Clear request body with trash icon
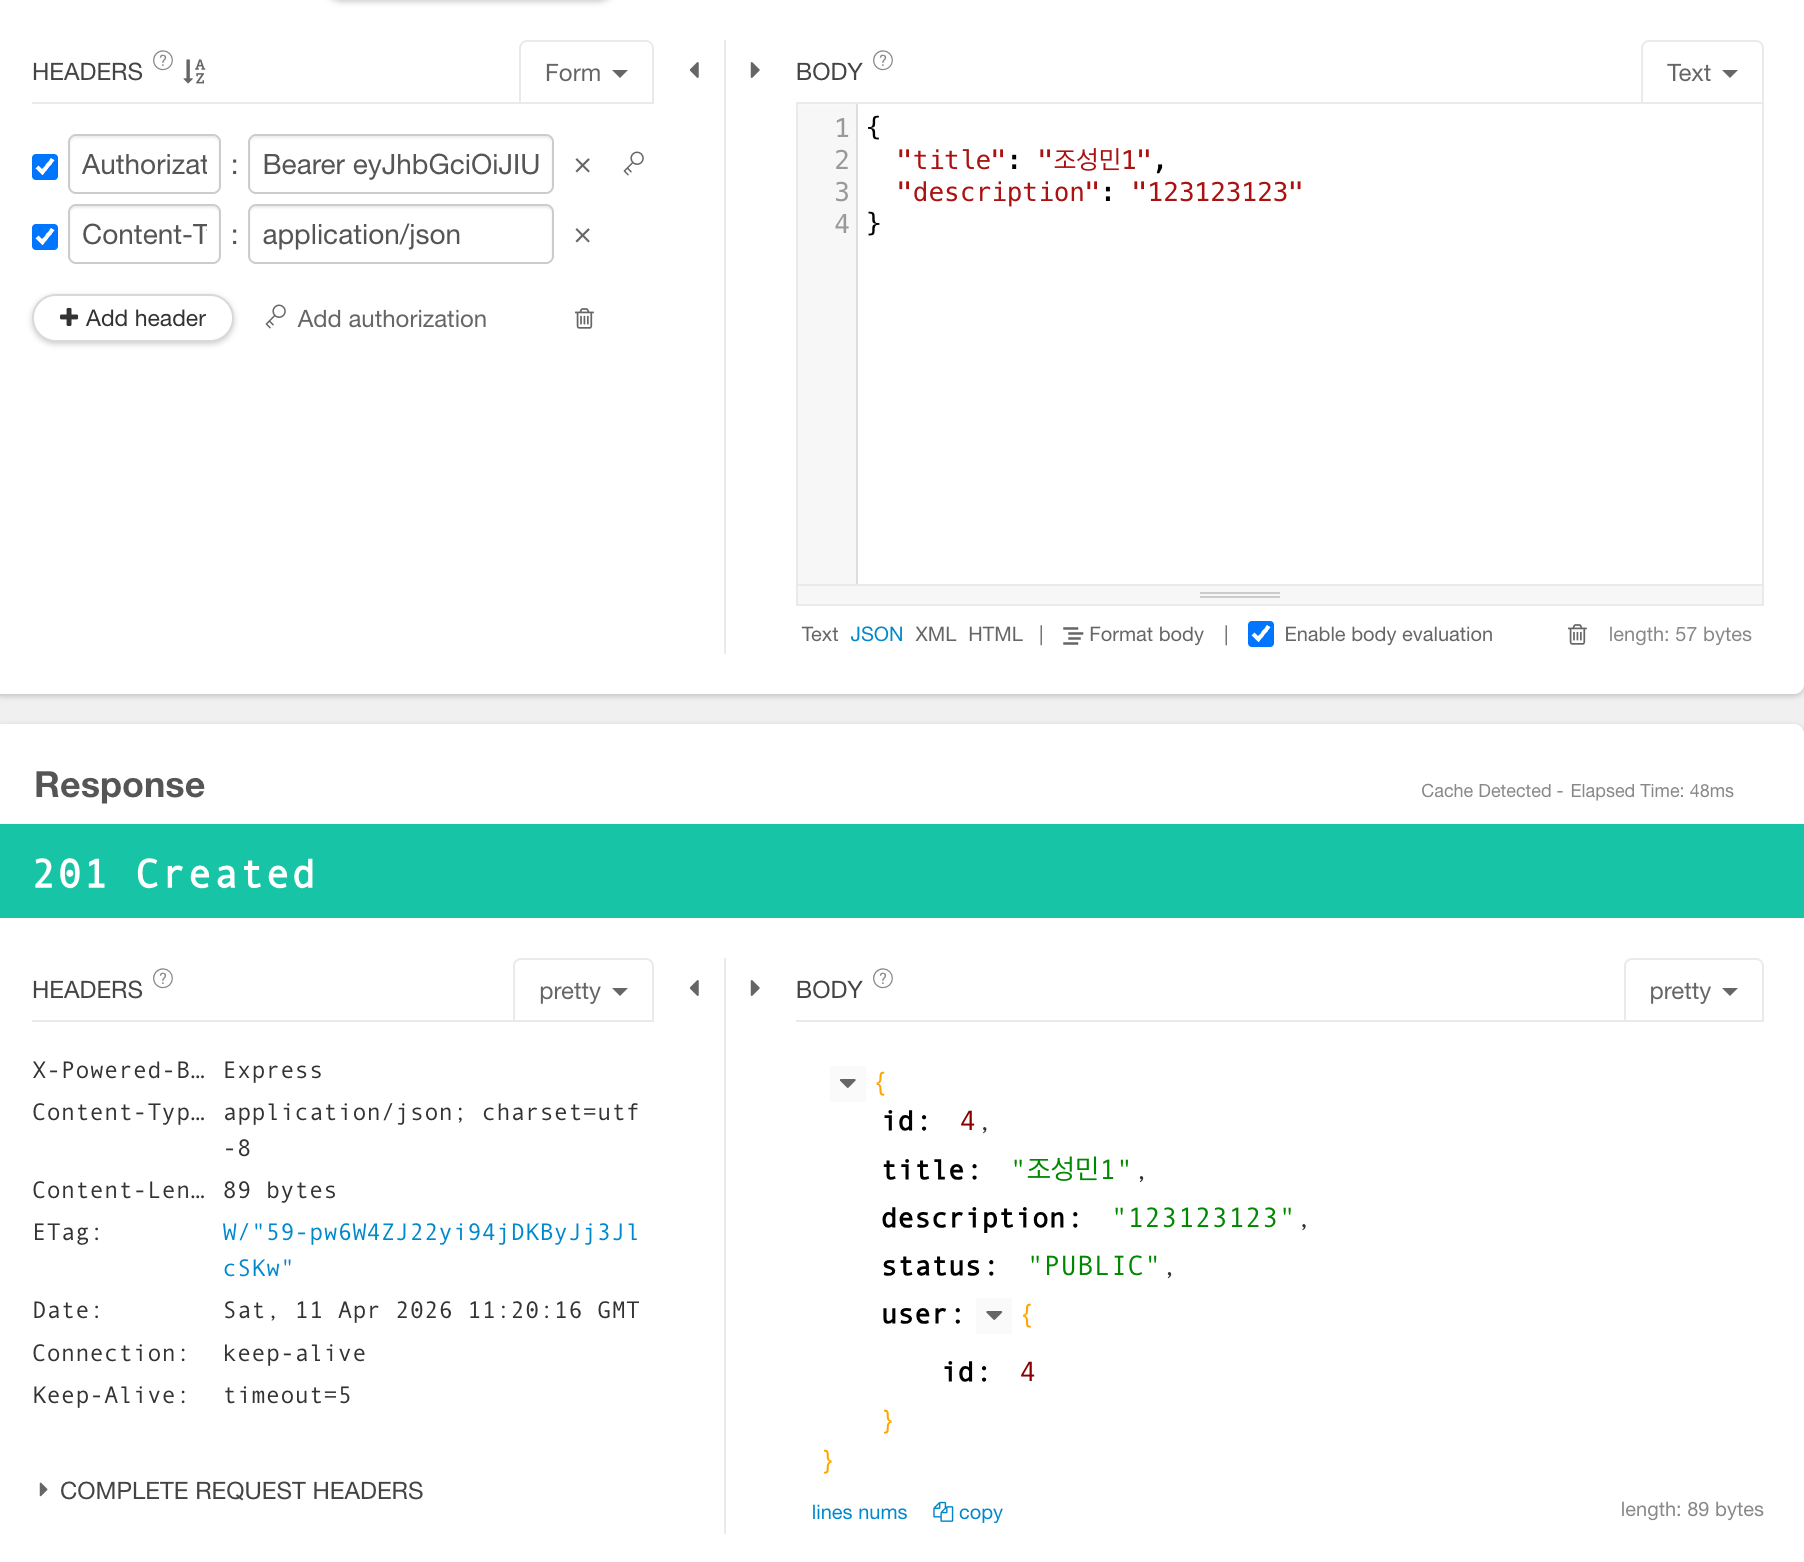This screenshot has width=1804, height=1562. click(x=1577, y=634)
